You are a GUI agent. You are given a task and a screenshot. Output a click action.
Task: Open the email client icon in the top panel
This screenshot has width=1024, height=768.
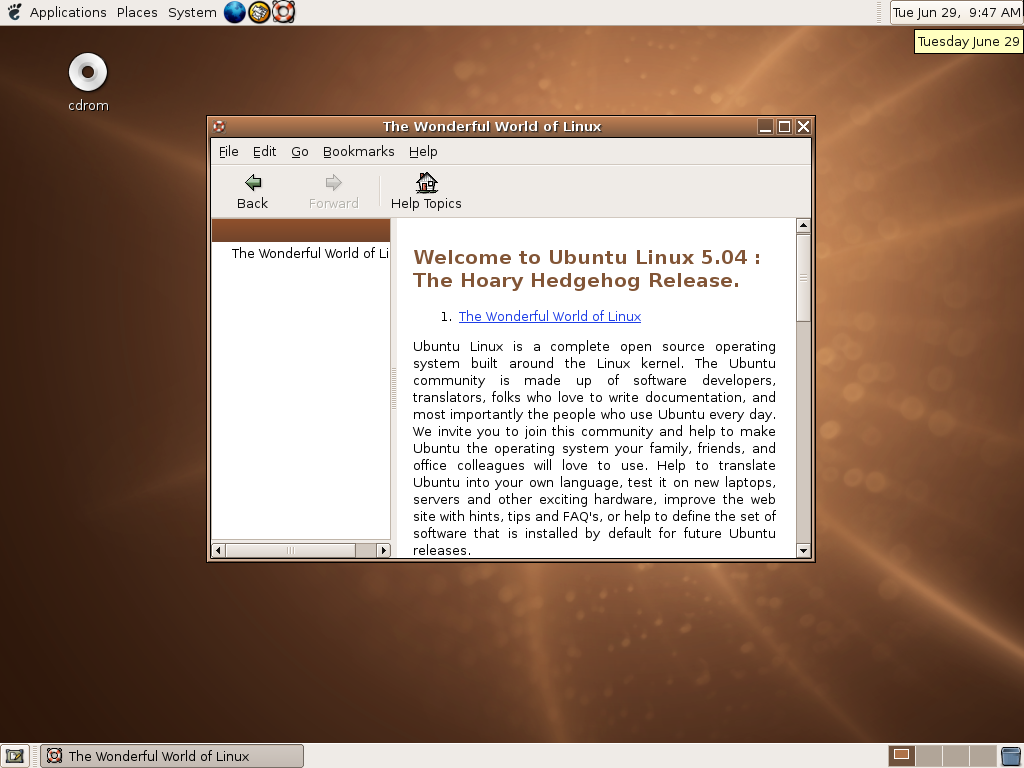point(258,12)
